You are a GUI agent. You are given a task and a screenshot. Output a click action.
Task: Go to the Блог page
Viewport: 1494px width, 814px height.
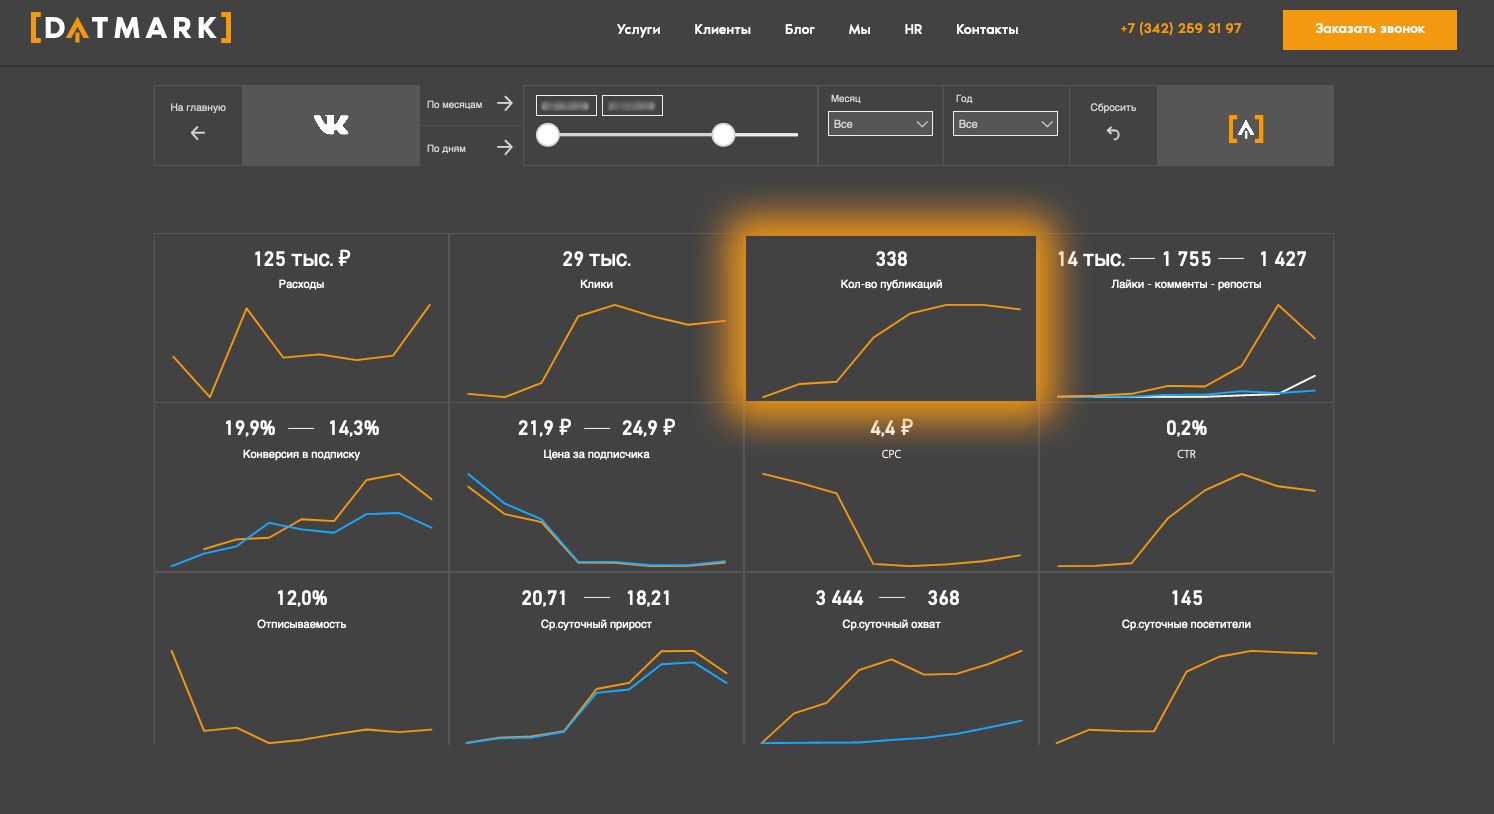799,30
